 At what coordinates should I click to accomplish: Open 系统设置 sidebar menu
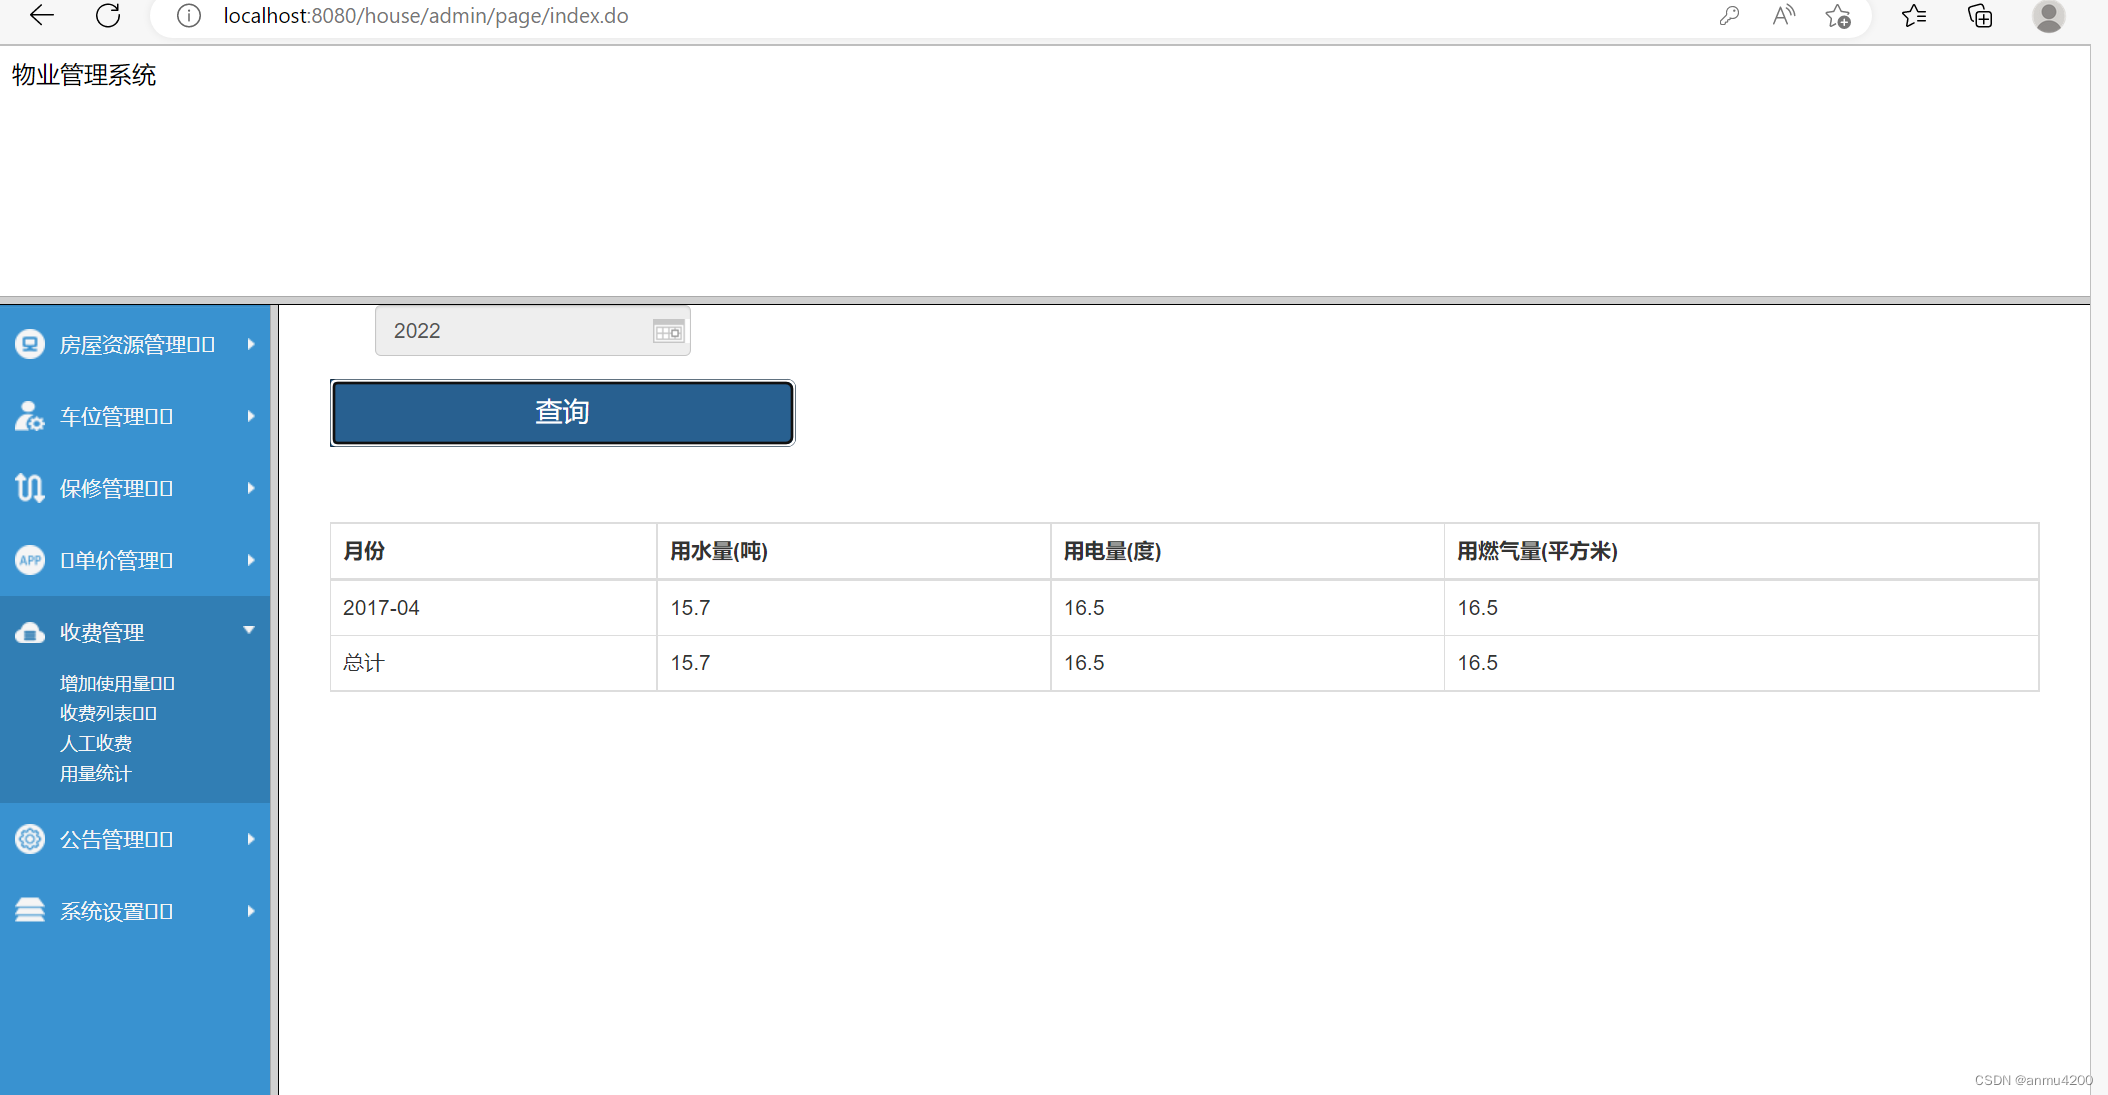pyautogui.click(x=135, y=911)
